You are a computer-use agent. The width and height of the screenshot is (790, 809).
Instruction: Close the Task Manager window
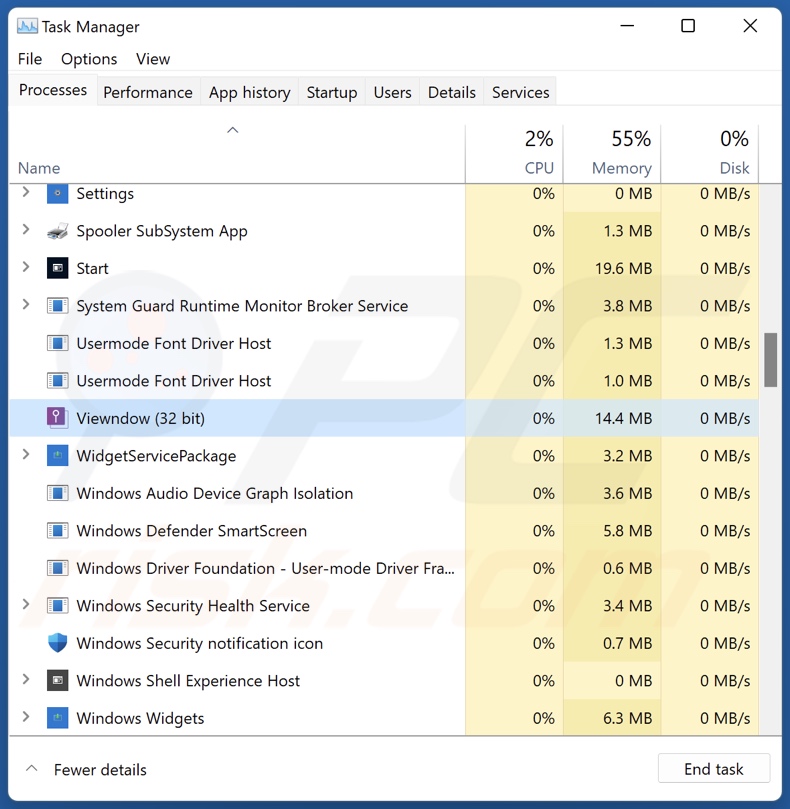point(750,26)
